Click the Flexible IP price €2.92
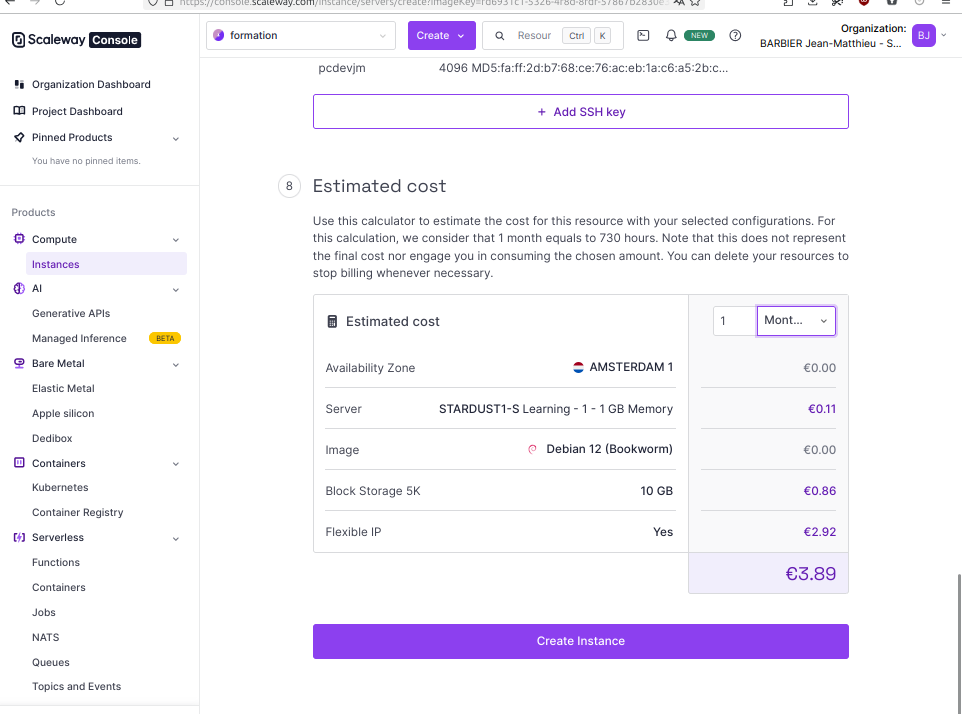Screen dimensions: 962x714 click(820, 532)
